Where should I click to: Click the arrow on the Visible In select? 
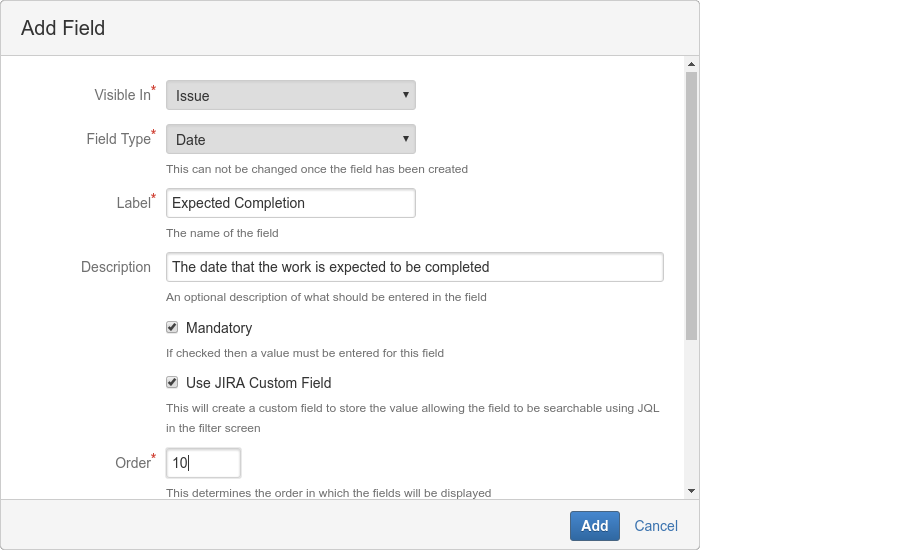[x=405, y=95]
